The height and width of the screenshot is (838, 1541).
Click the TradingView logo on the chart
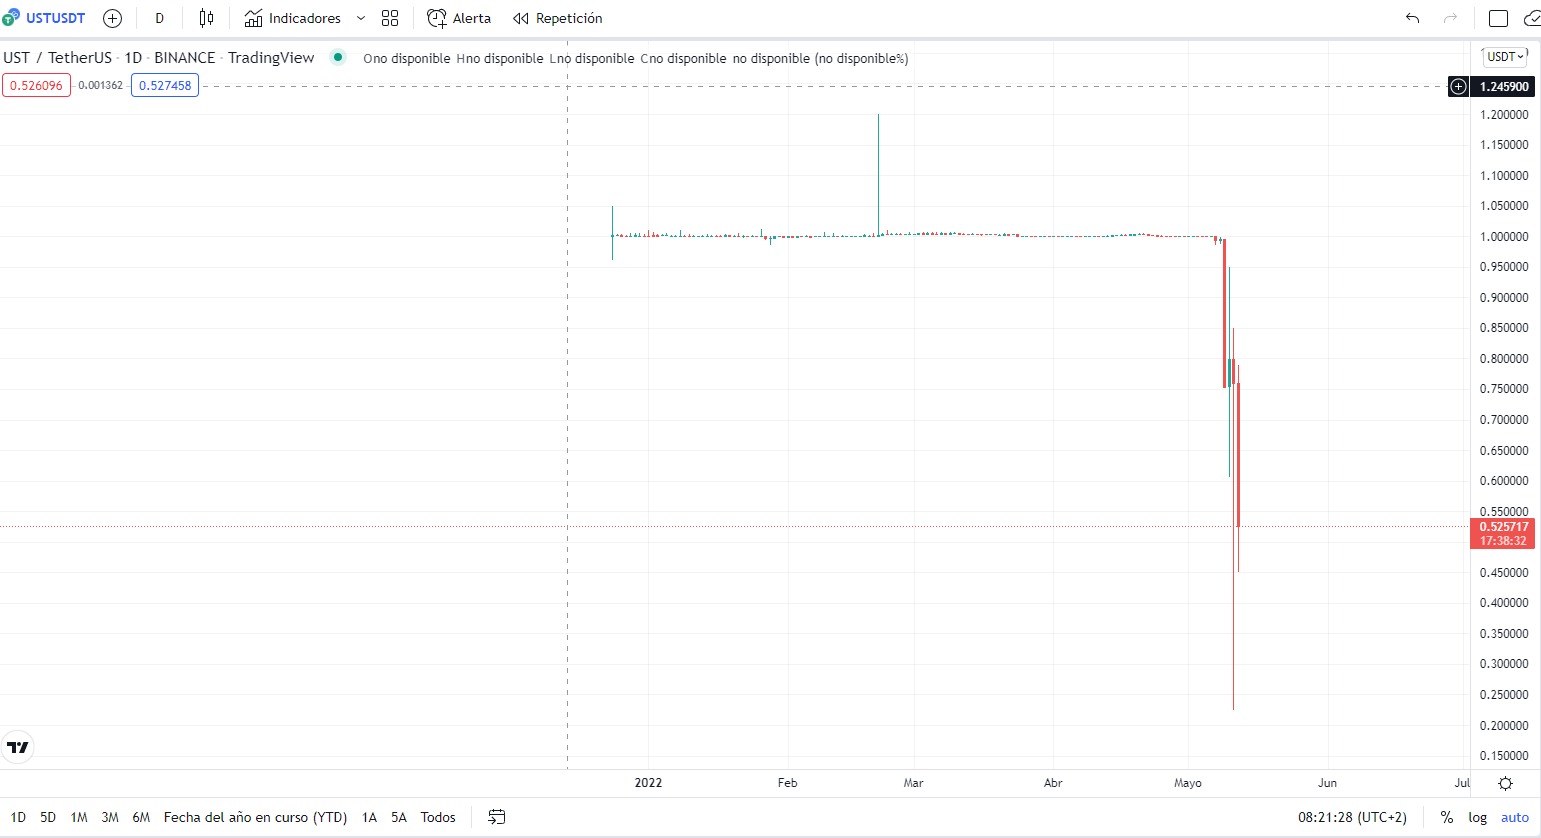coord(18,747)
